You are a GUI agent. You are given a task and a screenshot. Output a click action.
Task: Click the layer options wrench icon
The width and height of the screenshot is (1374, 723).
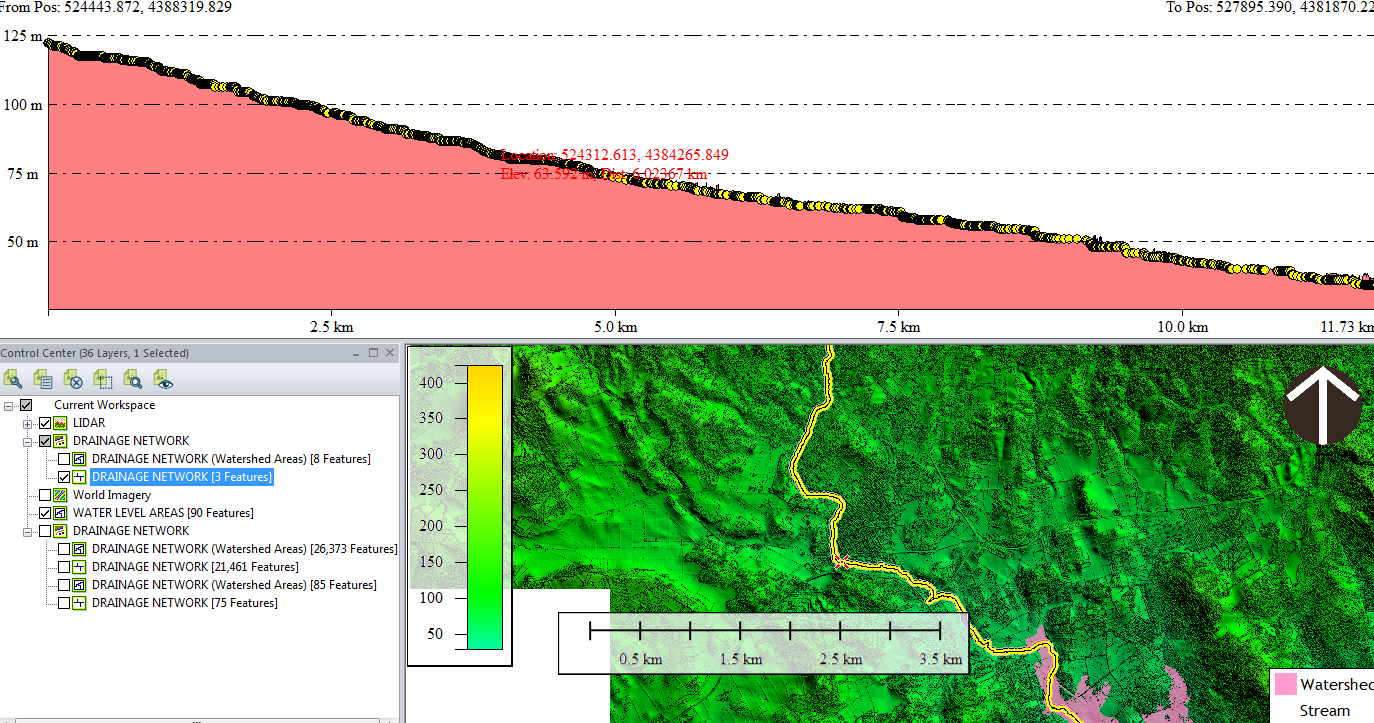(x=13, y=379)
